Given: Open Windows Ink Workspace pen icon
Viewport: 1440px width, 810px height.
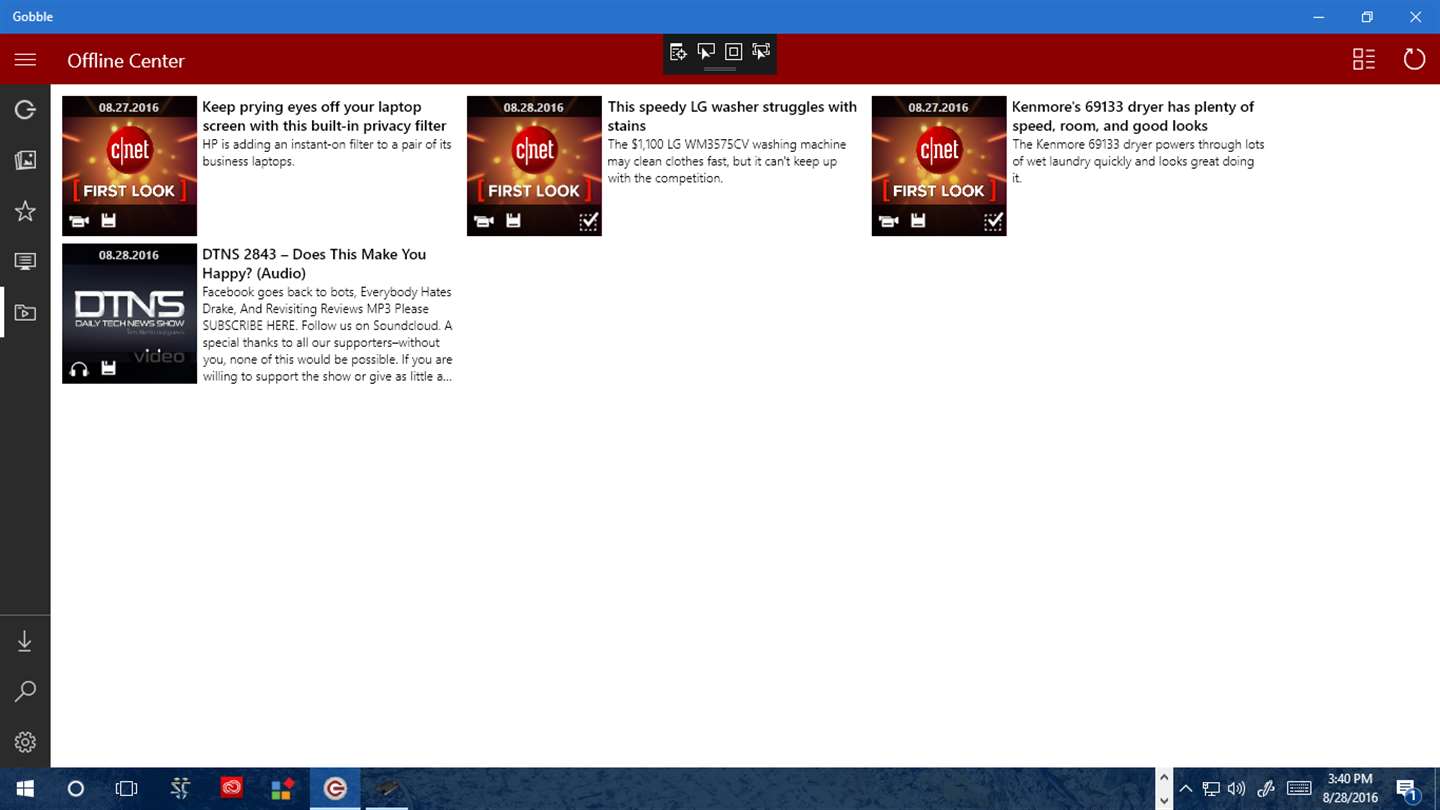Looking at the screenshot, I should [1266, 789].
